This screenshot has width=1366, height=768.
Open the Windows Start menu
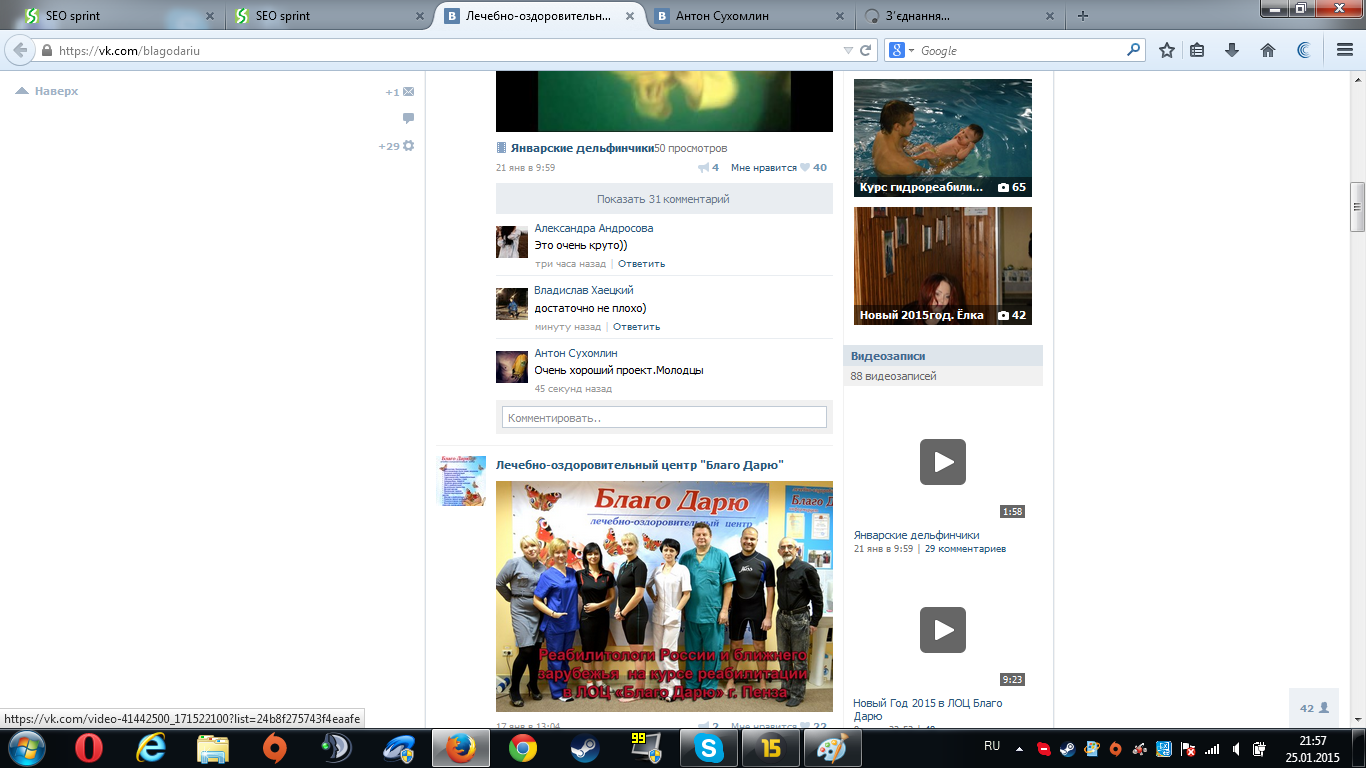(26, 748)
